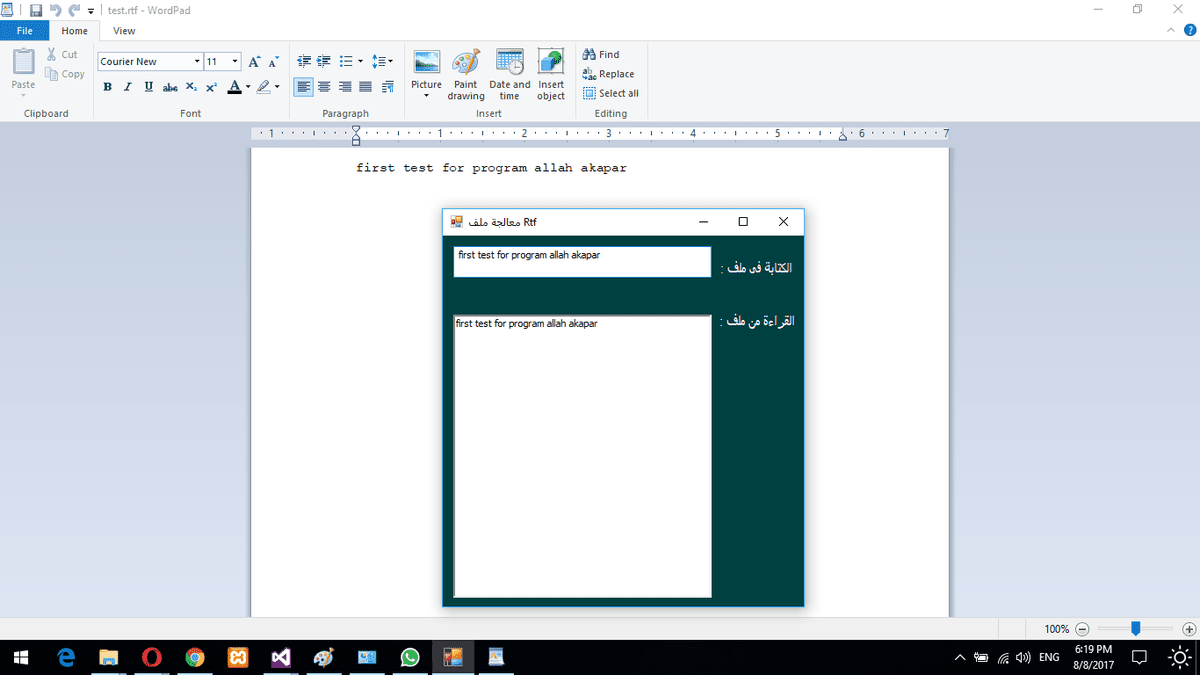Viewport: 1200px width, 675px height.
Task: Click the Grow font icon
Action: pyautogui.click(x=255, y=62)
